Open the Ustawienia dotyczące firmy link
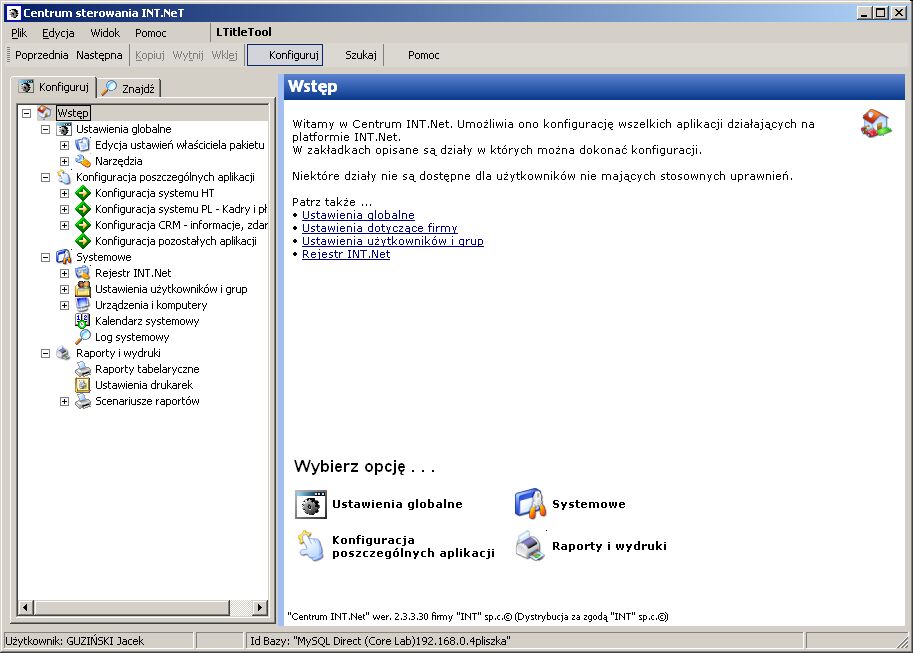 [x=380, y=228]
